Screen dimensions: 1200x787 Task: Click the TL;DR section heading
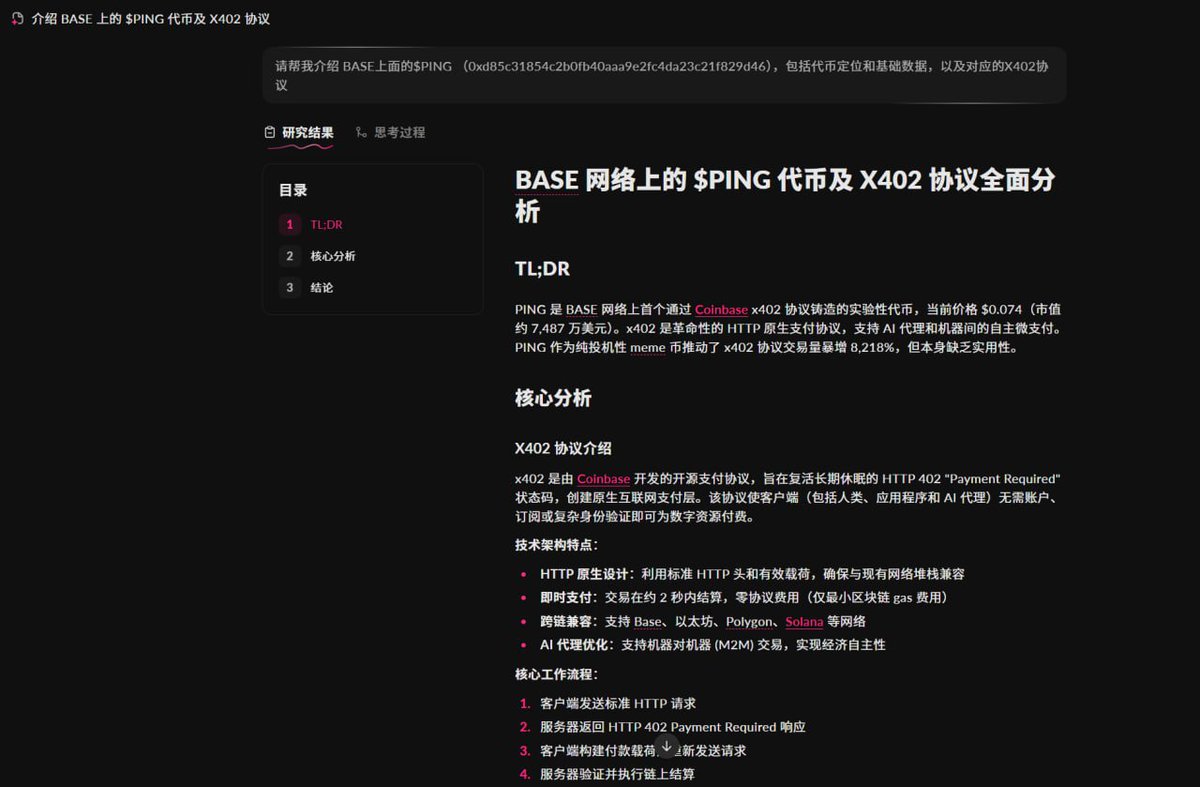click(542, 268)
